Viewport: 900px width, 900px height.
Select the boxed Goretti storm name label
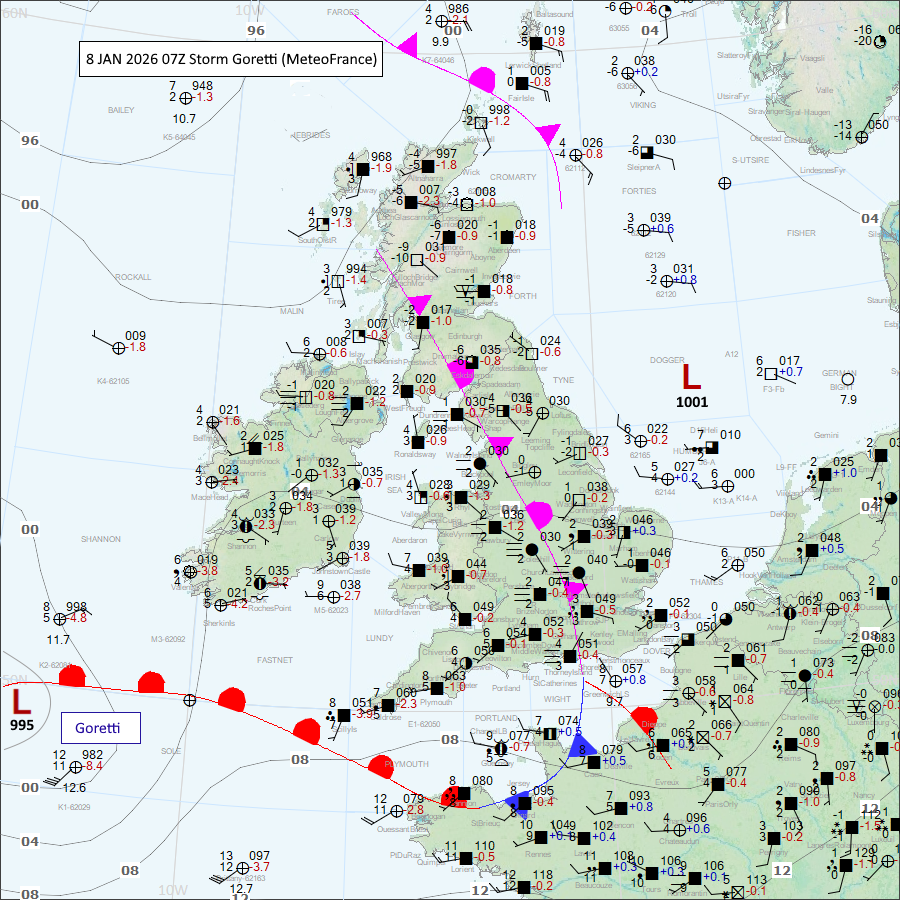[100, 728]
